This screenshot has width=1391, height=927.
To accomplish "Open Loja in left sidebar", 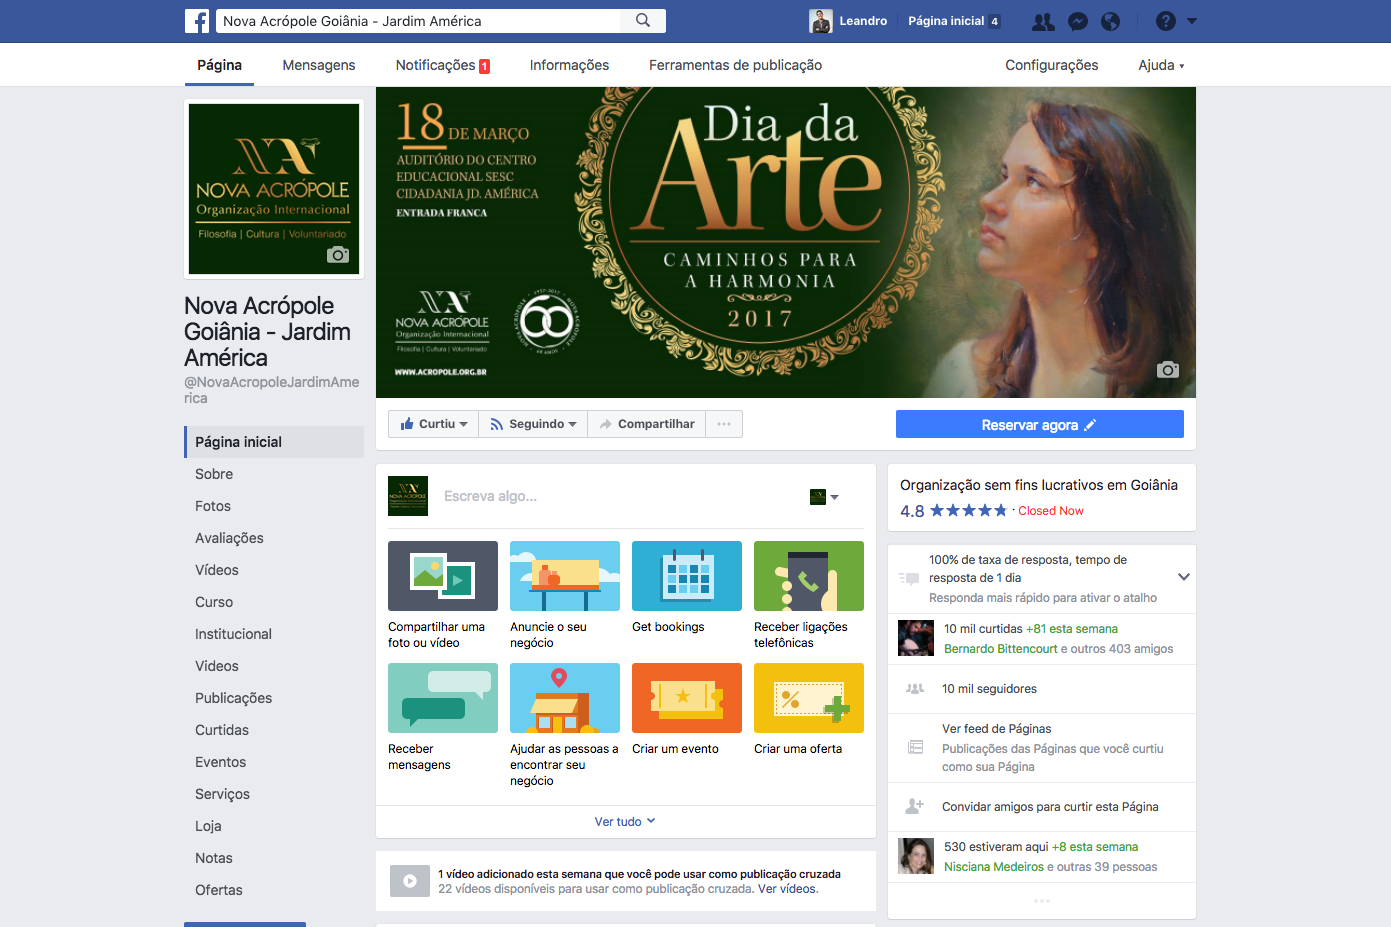I will (208, 826).
